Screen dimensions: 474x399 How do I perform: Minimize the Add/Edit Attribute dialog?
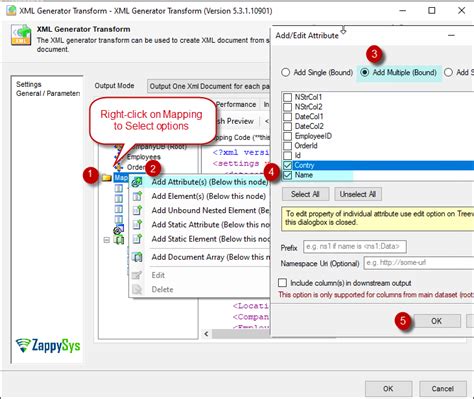(x=451, y=35)
